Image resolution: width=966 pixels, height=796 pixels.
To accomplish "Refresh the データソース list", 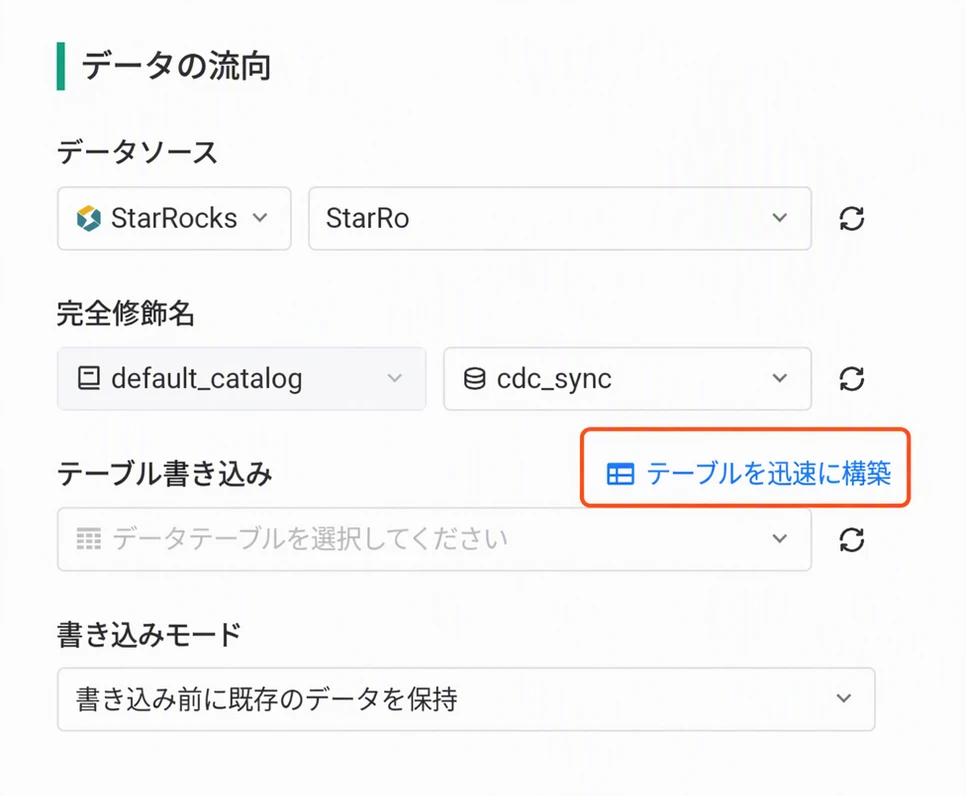I will click(851, 219).
